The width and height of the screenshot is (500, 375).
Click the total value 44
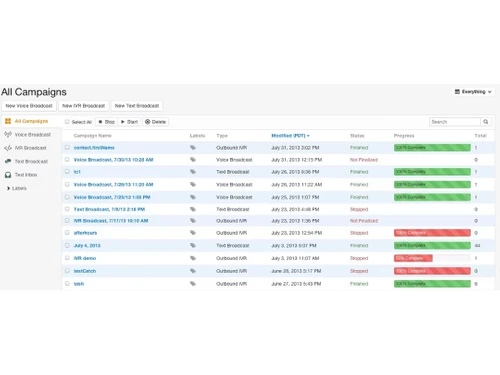477,246
